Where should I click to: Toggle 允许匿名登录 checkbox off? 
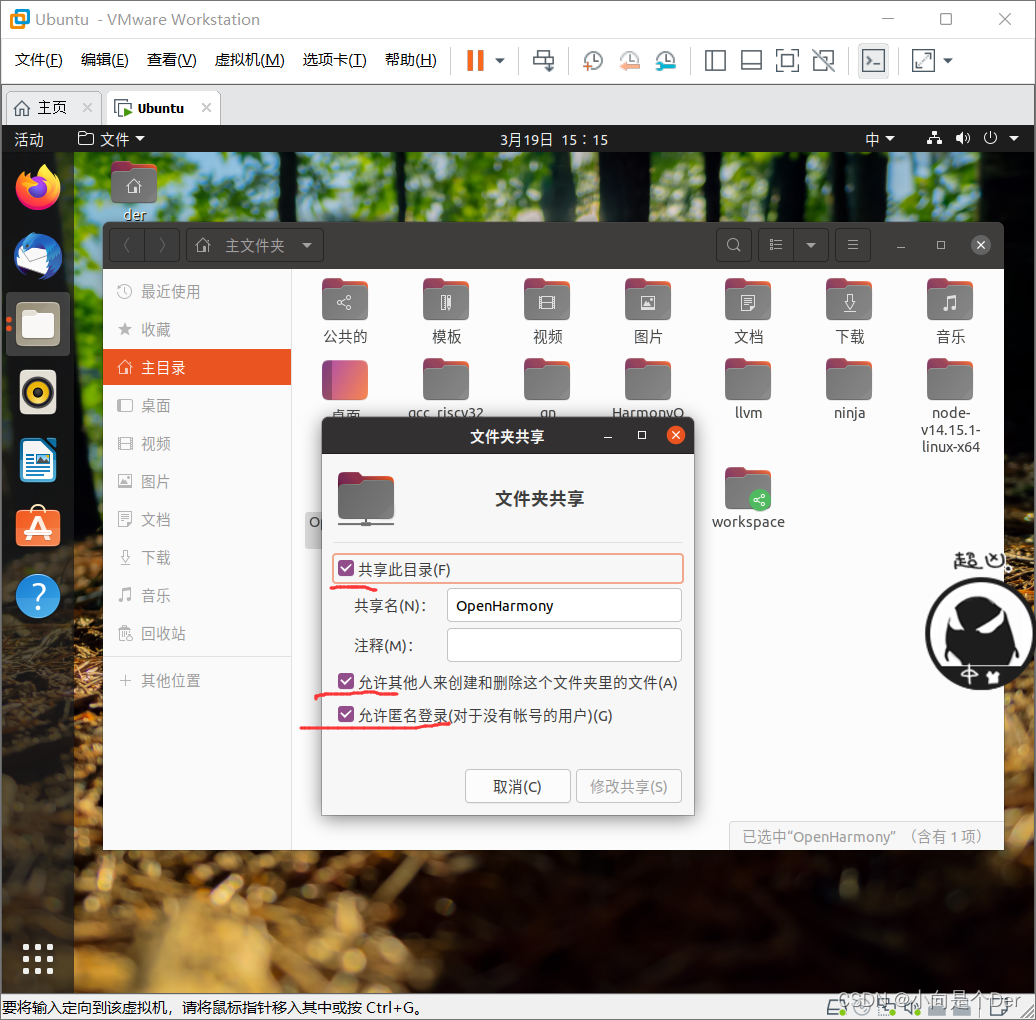[x=346, y=714]
